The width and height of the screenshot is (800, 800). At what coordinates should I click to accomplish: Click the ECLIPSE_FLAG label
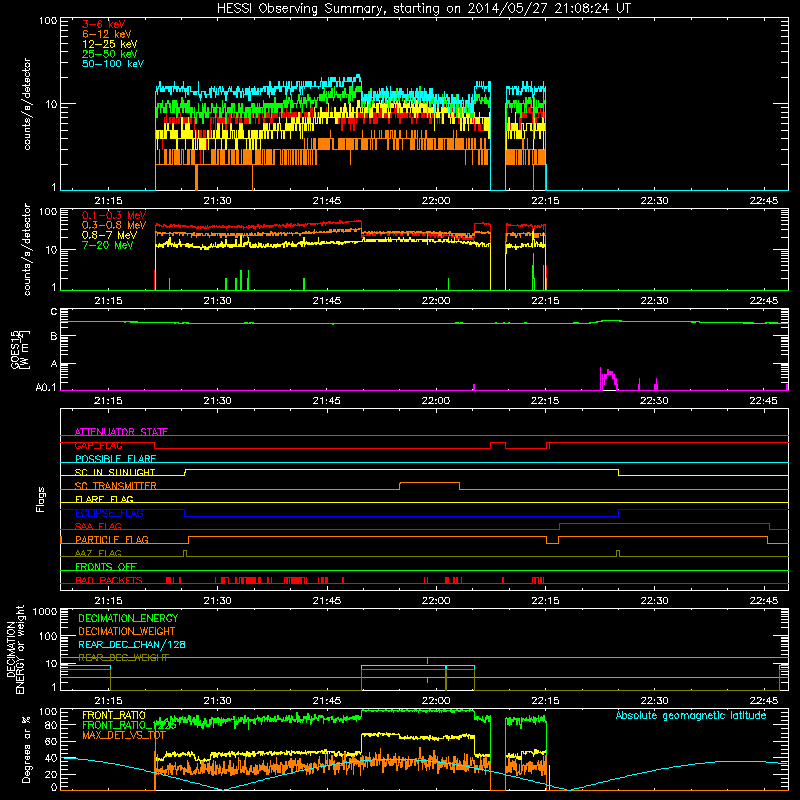(109, 513)
